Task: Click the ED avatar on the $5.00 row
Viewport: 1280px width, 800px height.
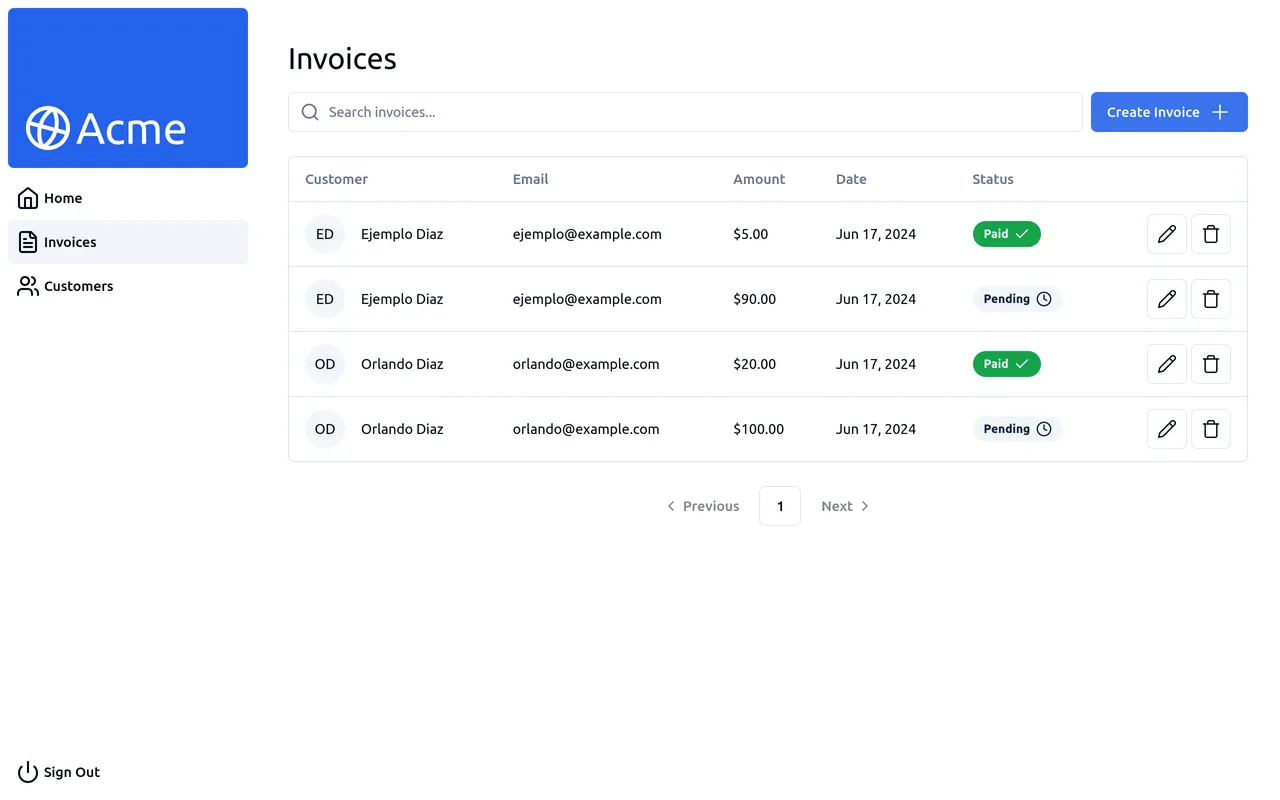Action: tap(325, 234)
